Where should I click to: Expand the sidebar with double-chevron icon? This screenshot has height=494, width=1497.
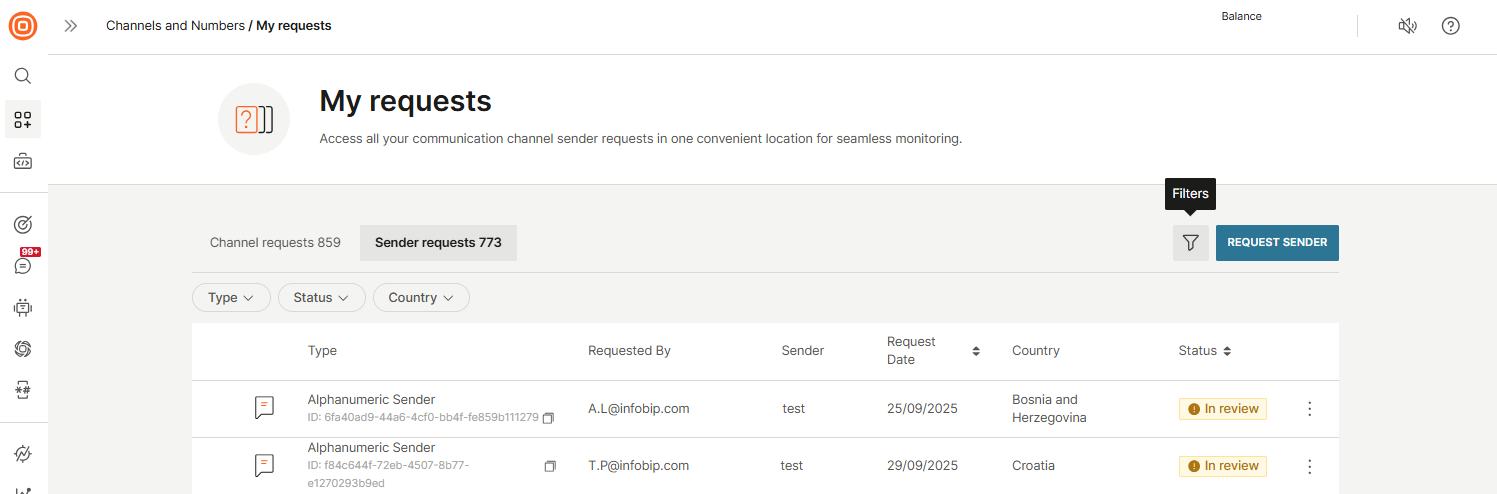[71, 26]
